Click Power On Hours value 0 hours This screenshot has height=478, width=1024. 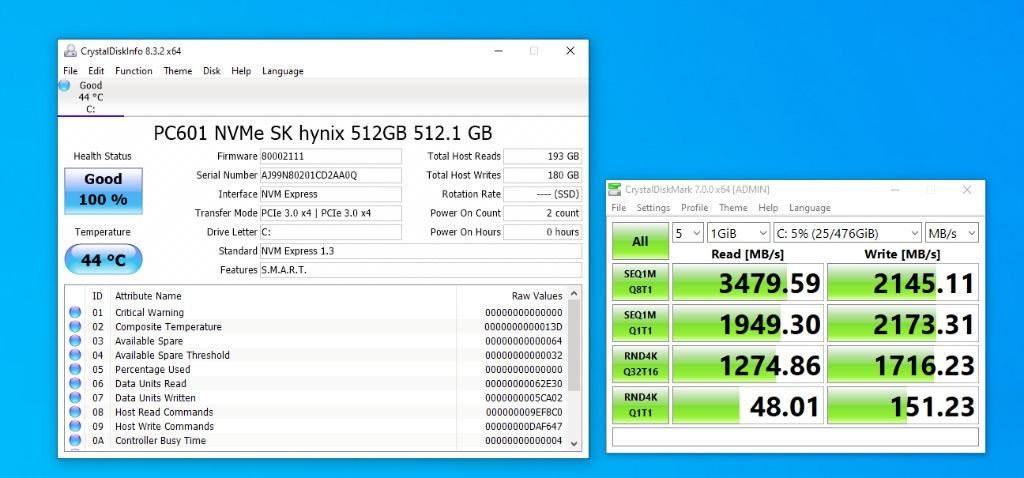tap(543, 232)
